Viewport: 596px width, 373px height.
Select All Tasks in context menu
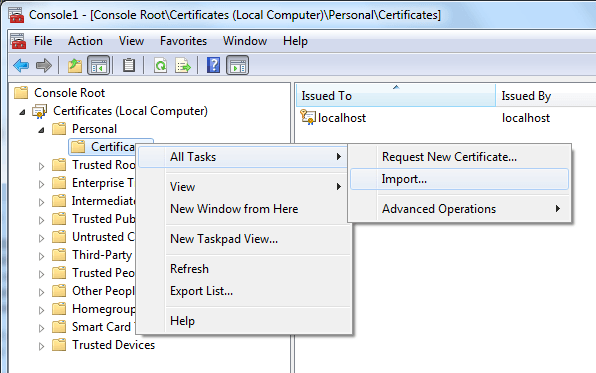tap(243, 157)
